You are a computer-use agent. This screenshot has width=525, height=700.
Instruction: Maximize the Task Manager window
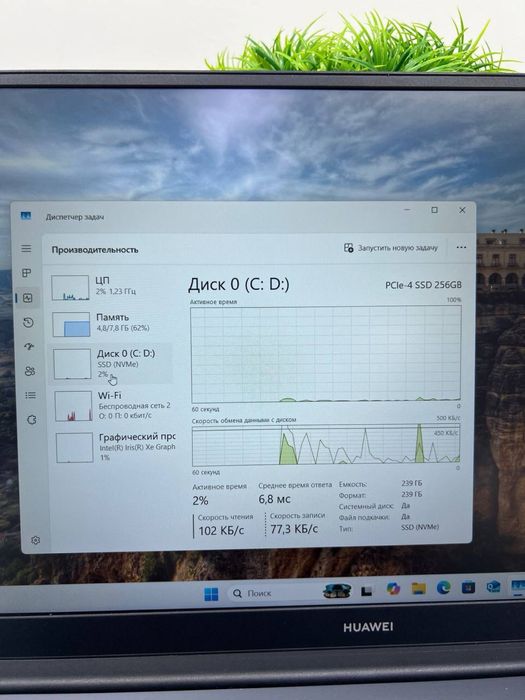pyautogui.click(x=434, y=210)
